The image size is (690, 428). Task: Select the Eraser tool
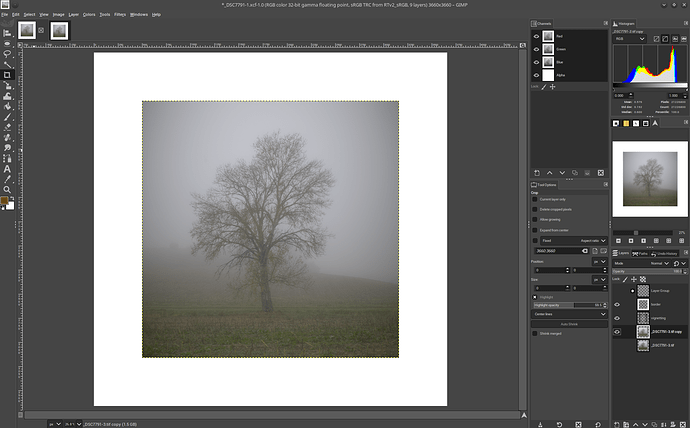click(7, 127)
